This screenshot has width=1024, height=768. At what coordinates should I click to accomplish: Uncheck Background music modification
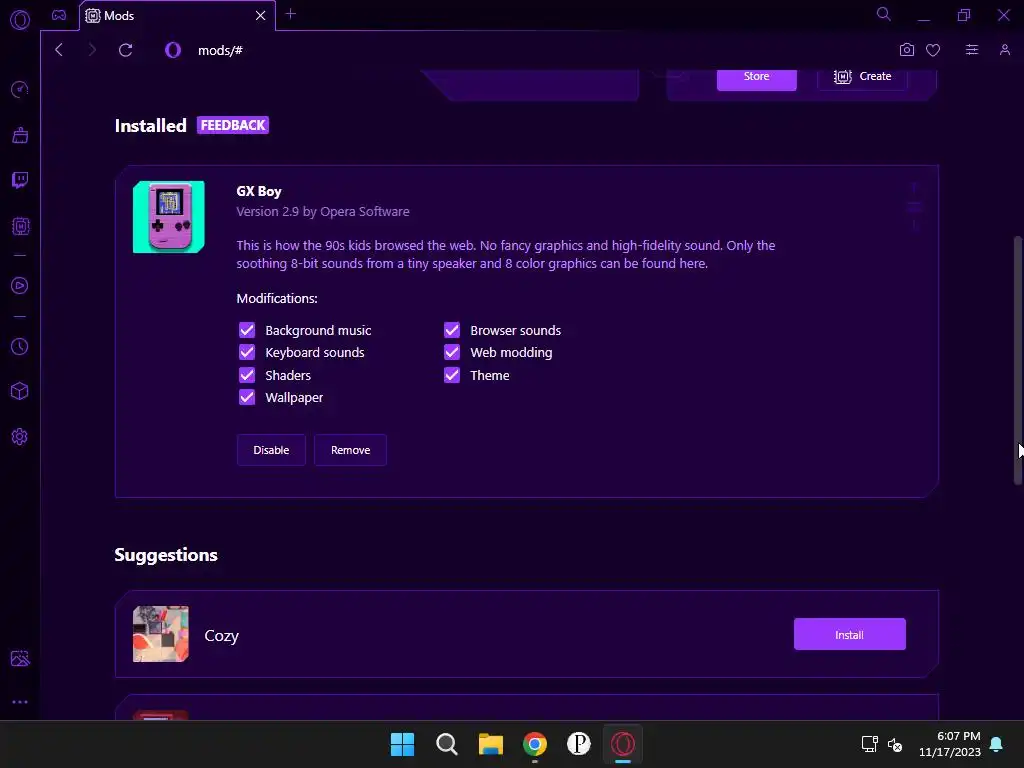click(247, 330)
